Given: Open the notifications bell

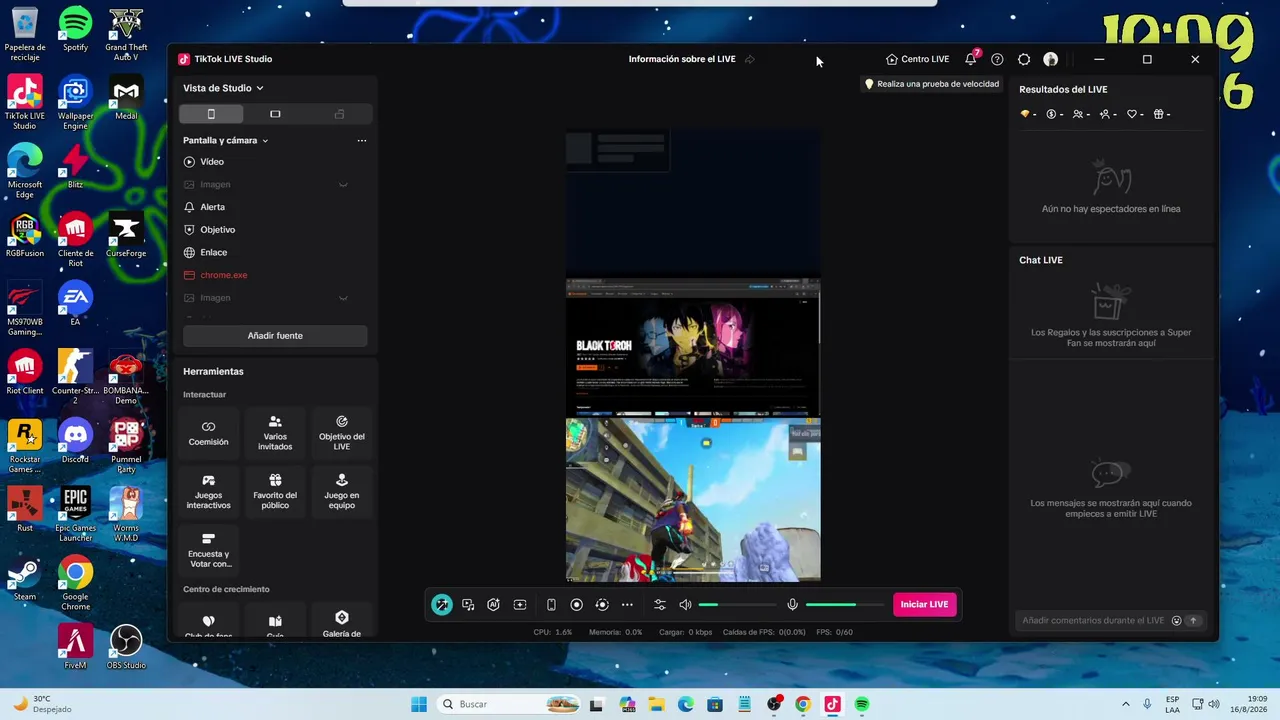Looking at the screenshot, I should [x=970, y=59].
